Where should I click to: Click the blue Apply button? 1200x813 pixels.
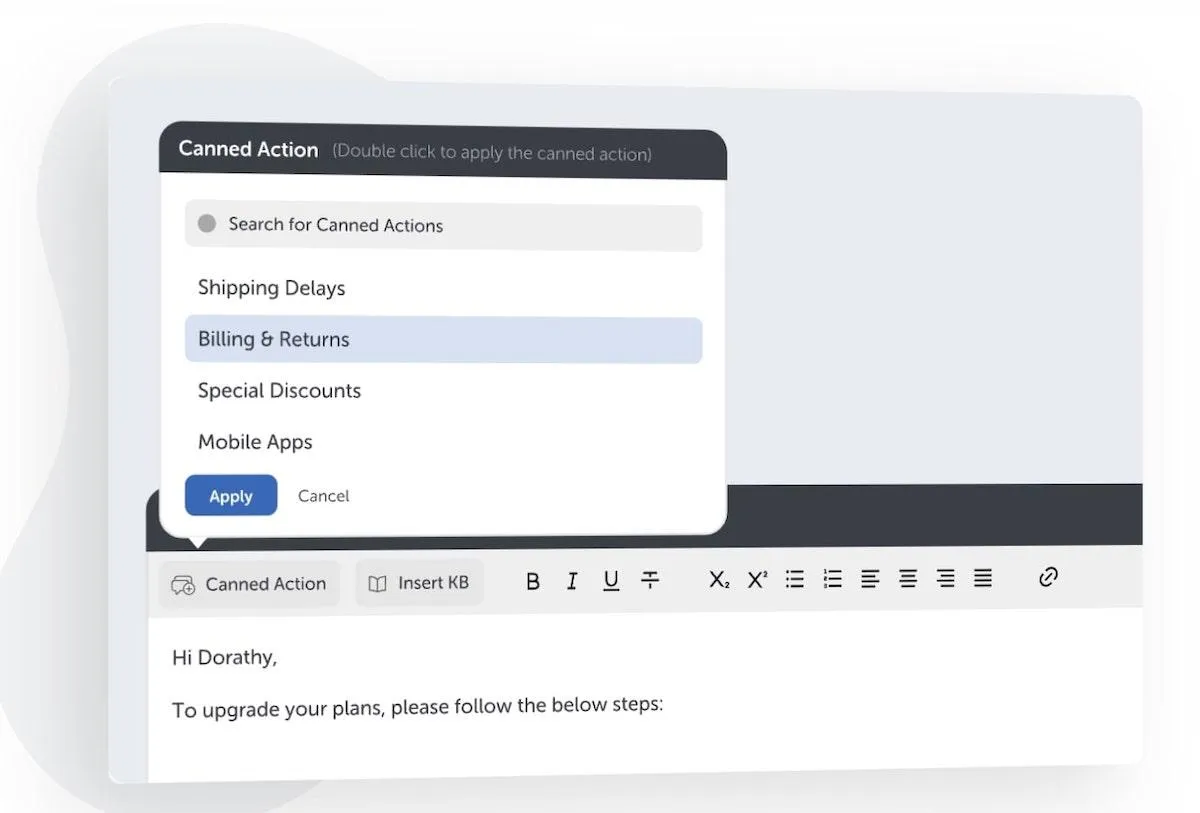[231, 496]
